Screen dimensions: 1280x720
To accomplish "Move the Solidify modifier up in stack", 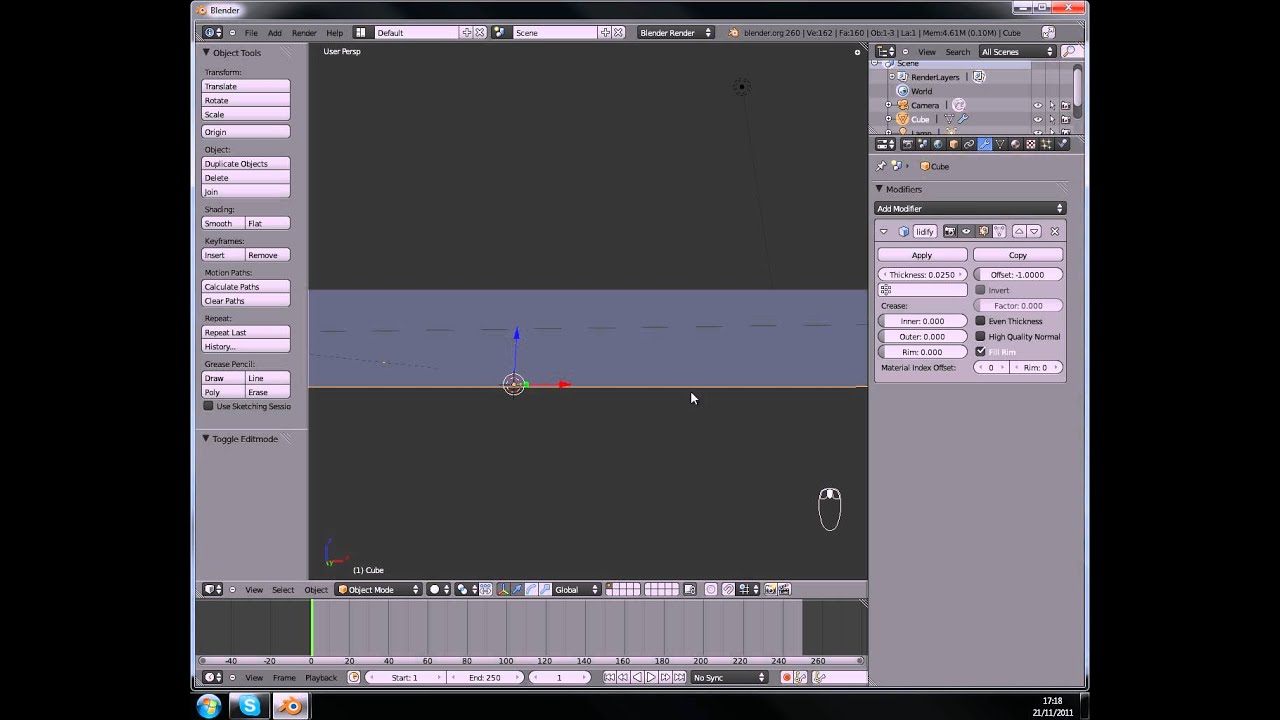I will [x=1019, y=231].
